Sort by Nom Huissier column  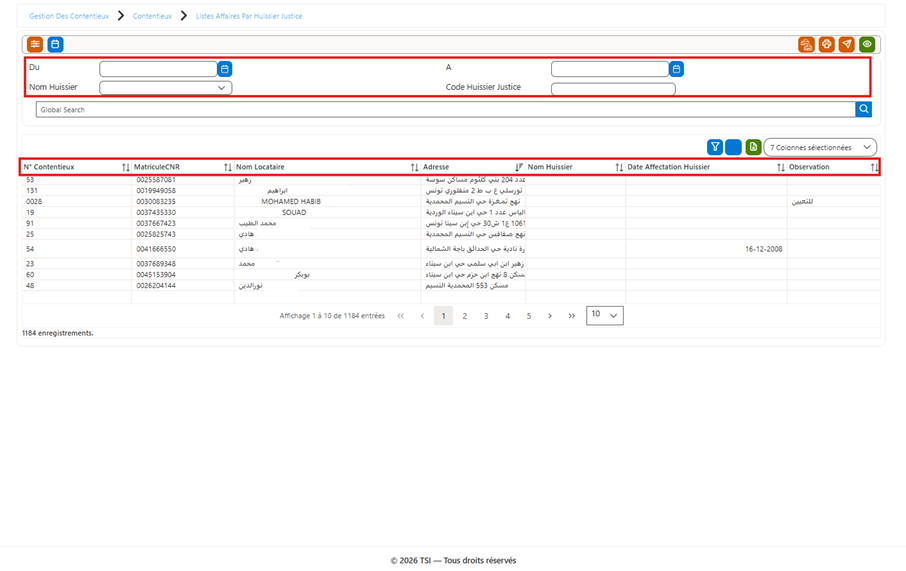tap(619, 167)
